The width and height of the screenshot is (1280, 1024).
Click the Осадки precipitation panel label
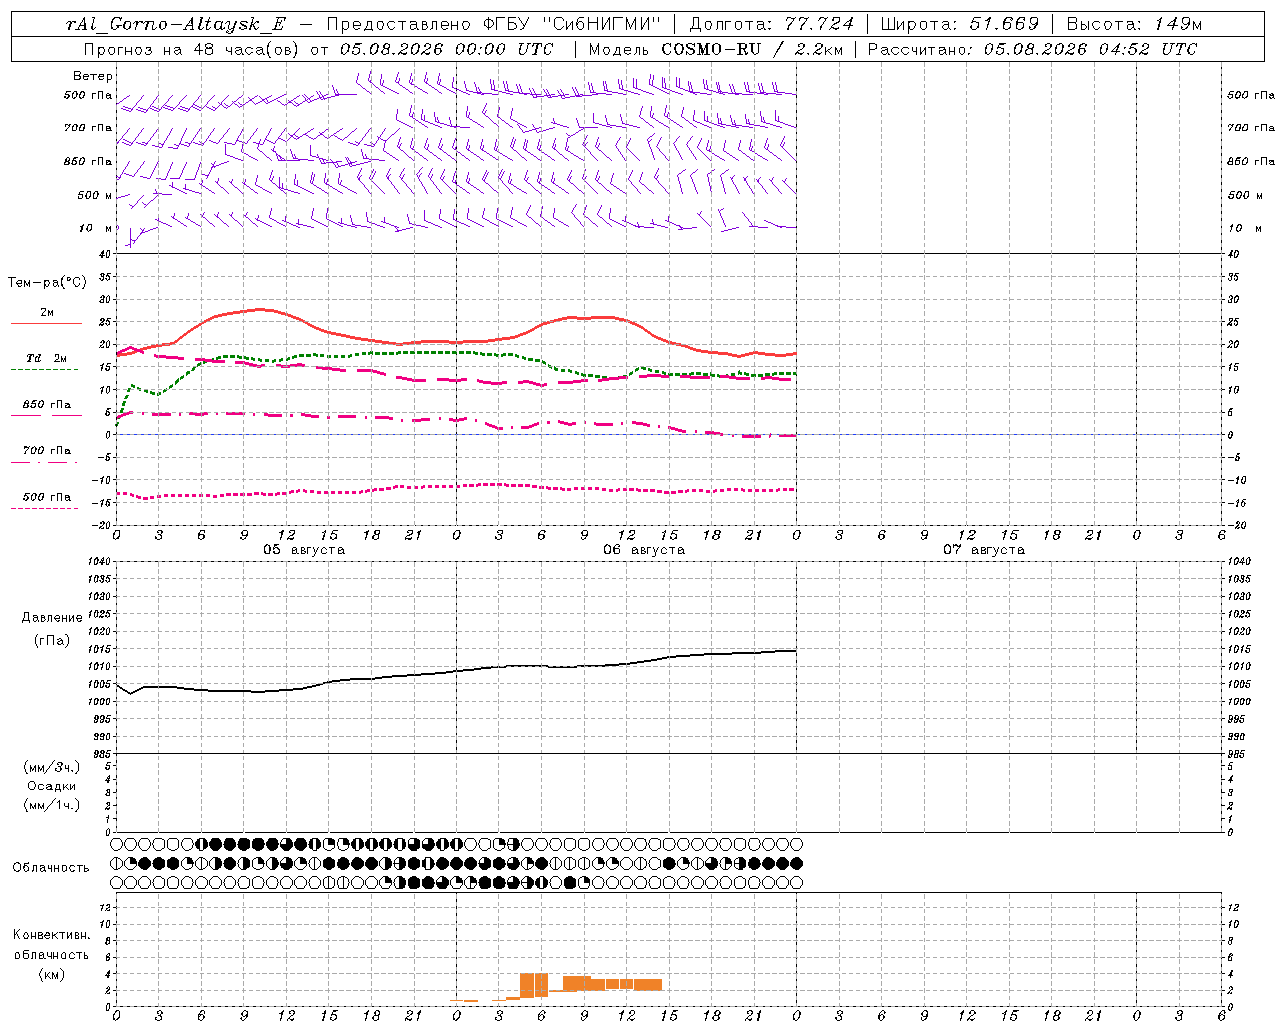click(52, 786)
